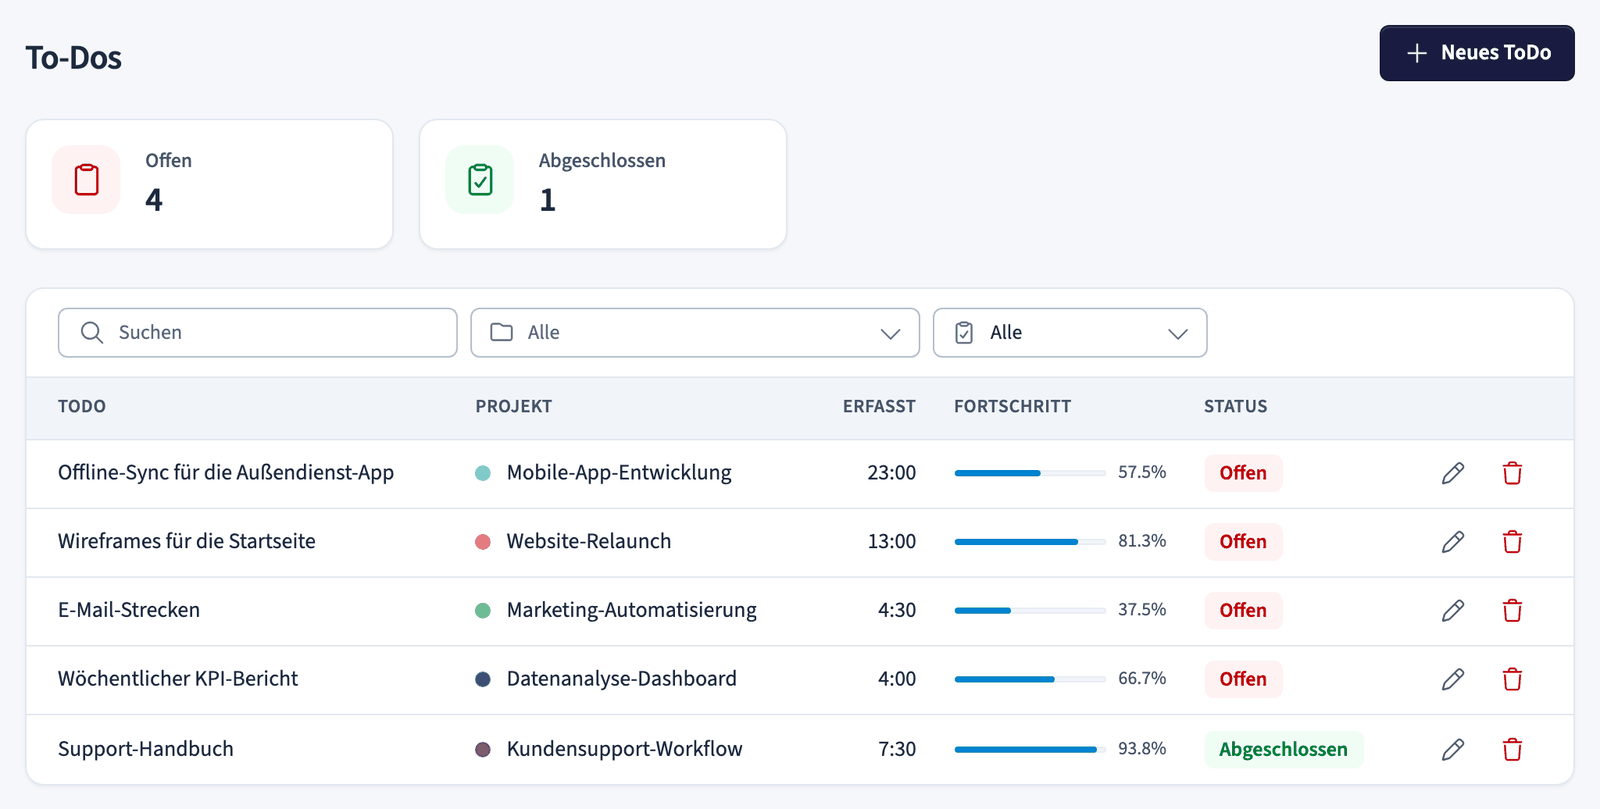Click the Offen status badge for E-Mail-Strecken
This screenshot has width=1600, height=809.
pos(1243,611)
